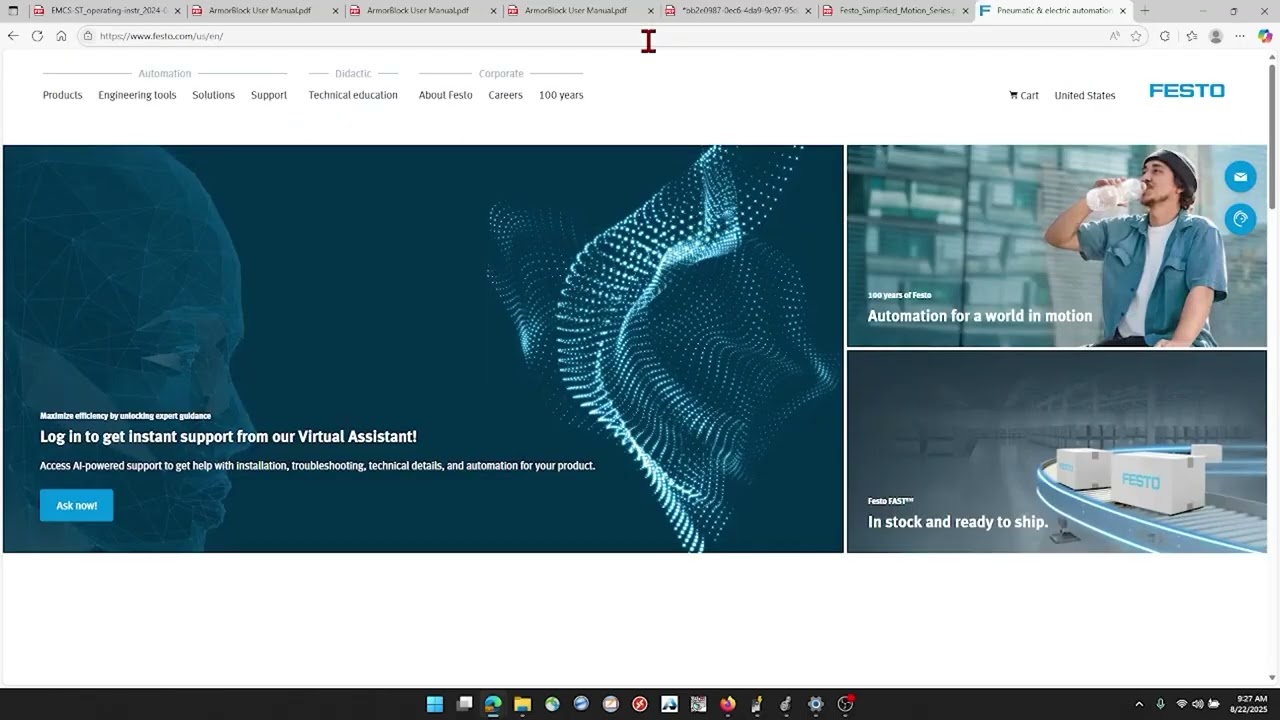Refresh the Festo page
Image resolution: width=1280 pixels, height=720 pixels.
[x=37, y=36]
